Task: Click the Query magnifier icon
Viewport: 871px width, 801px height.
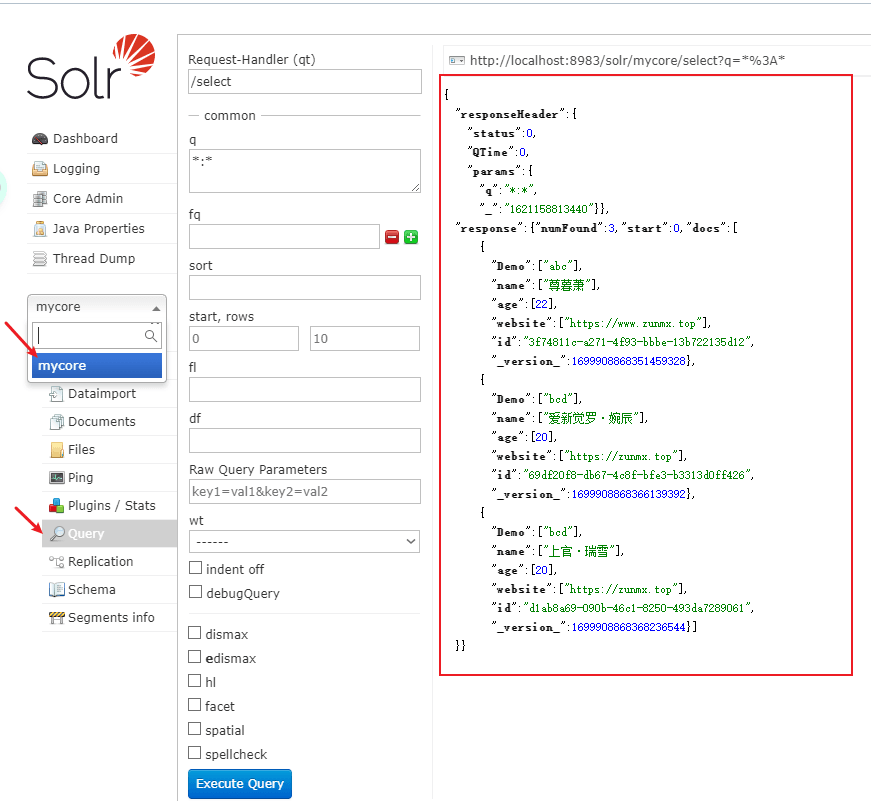Action: (57, 534)
